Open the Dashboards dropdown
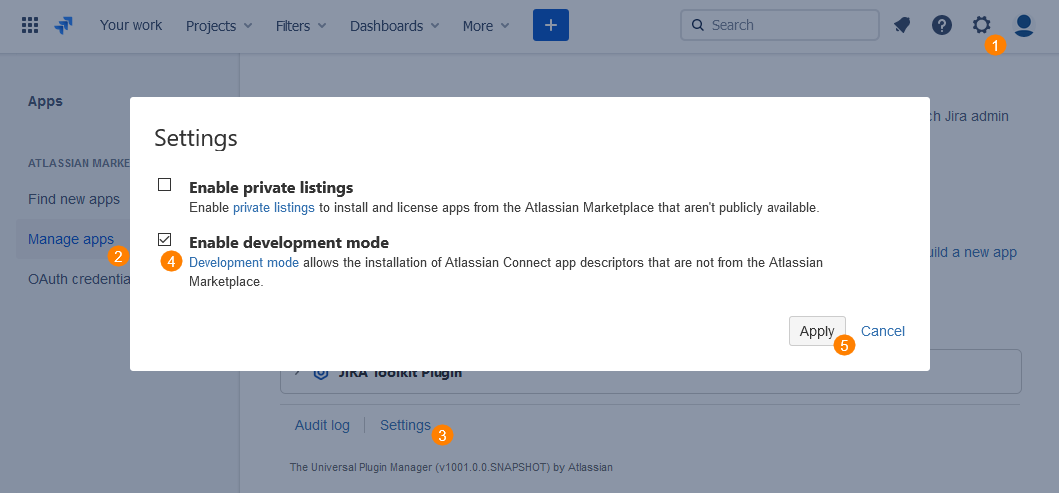The image size is (1059, 493). (394, 26)
